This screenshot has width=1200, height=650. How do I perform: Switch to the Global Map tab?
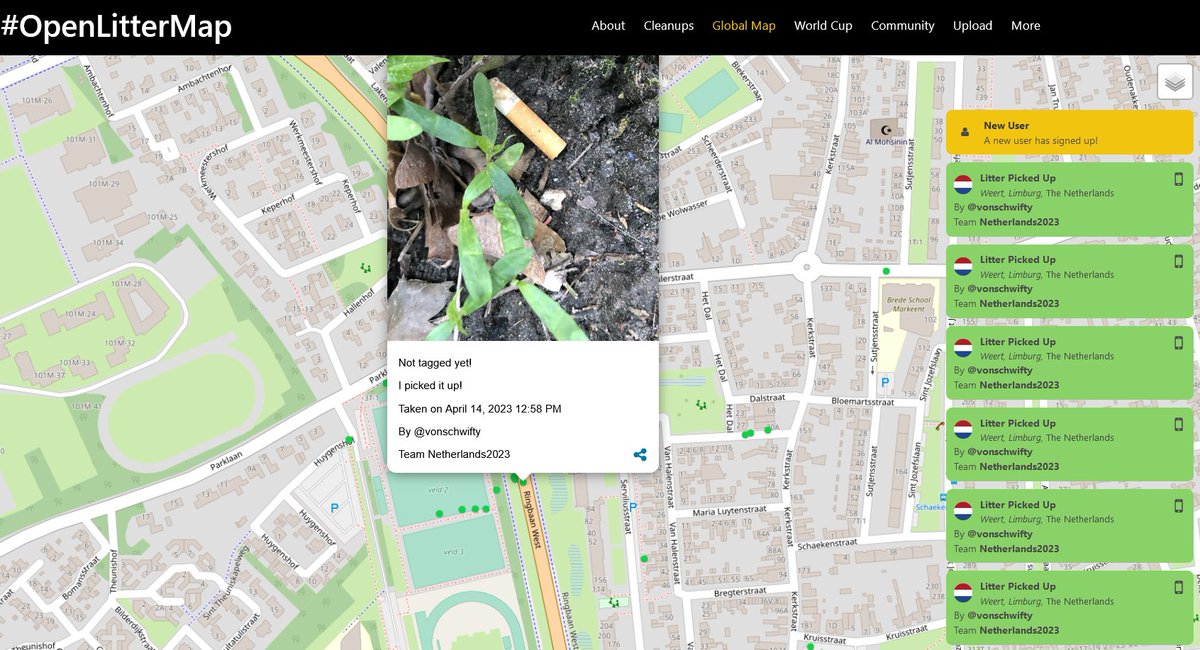[743, 26]
